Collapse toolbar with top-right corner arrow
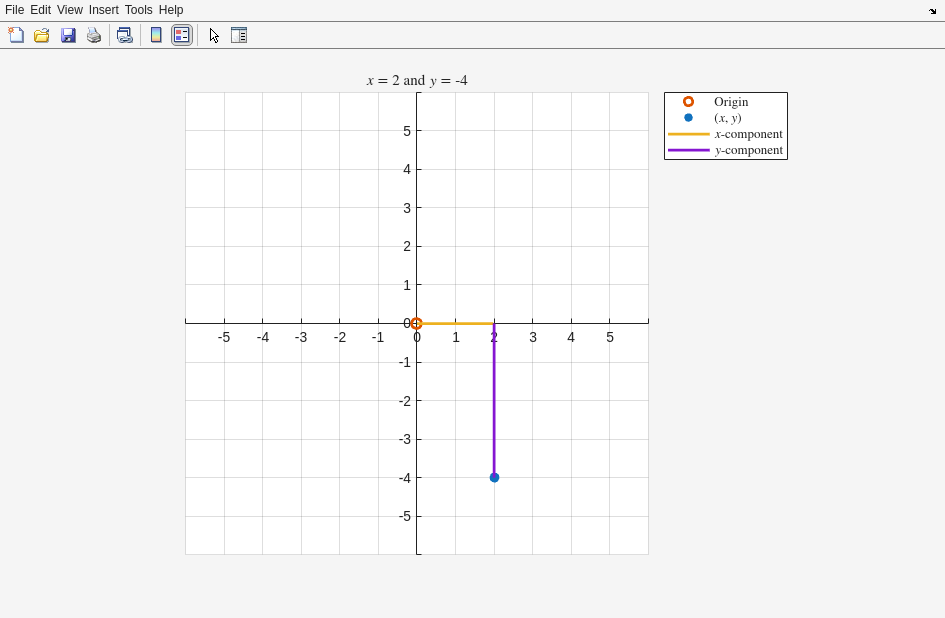The height and width of the screenshot is (618, 945). pos(933,11)
